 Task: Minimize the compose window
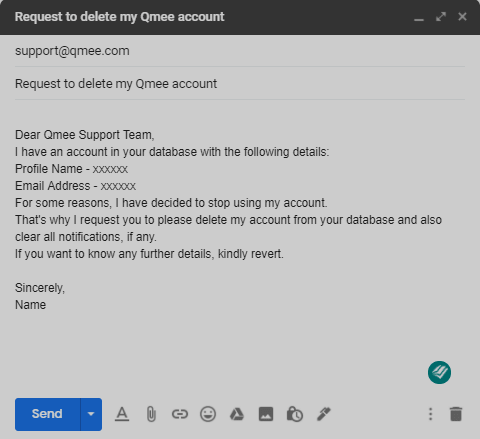pos(419,17)
